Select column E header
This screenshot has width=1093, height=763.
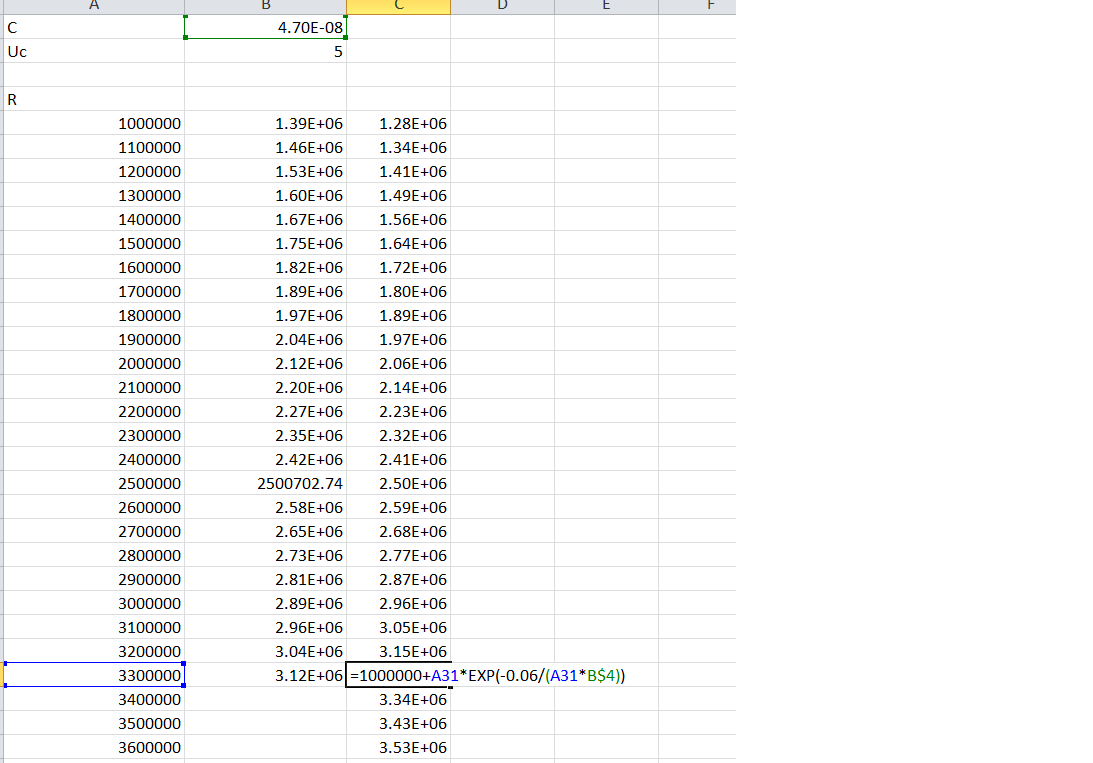click(606, 6)
